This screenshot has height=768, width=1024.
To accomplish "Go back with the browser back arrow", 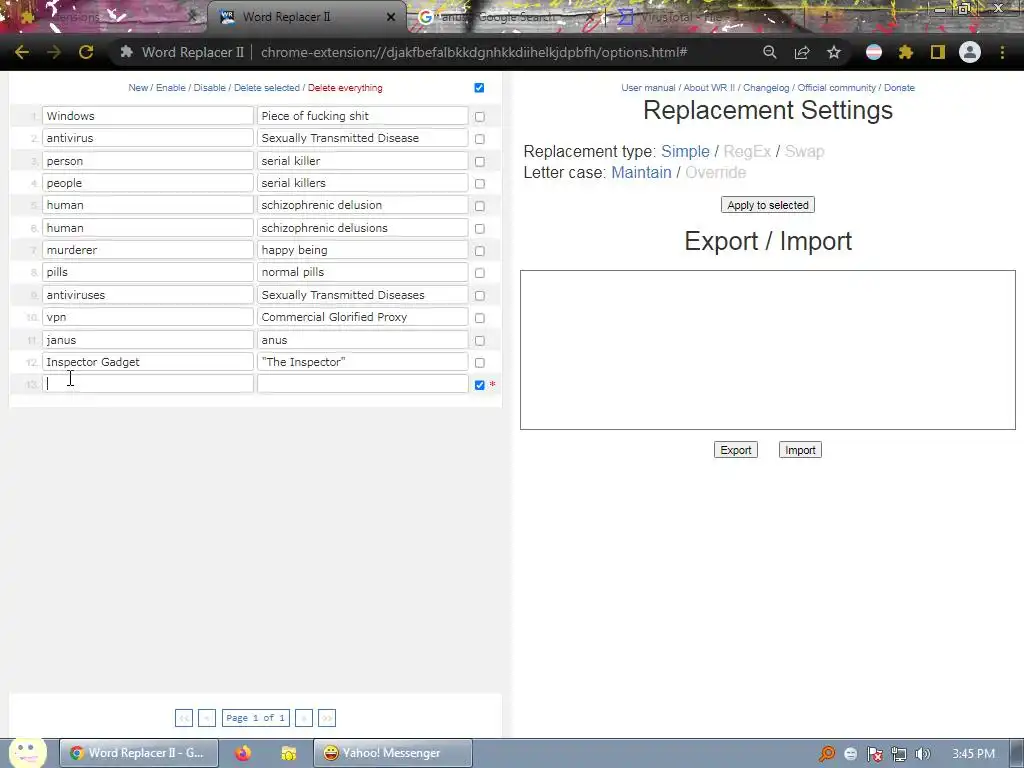I will pyautogui.click(x=22, y=52).
